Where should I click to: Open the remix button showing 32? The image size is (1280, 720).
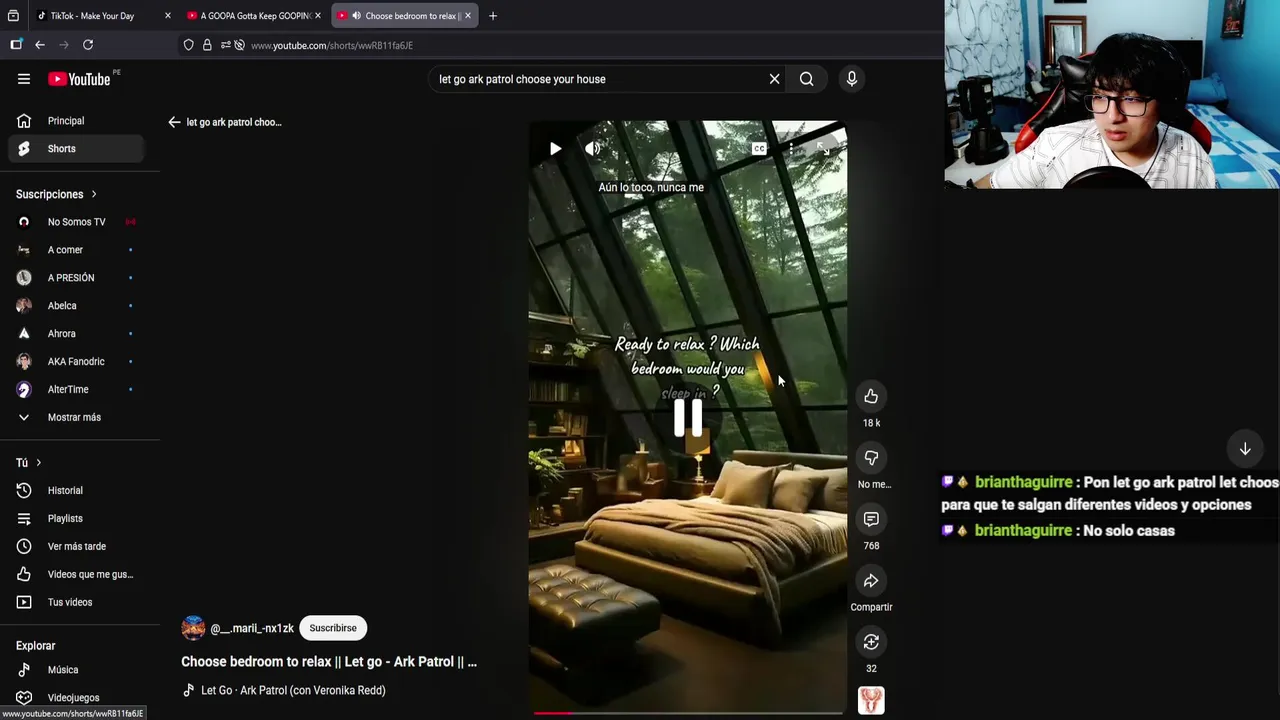(871, 642)
